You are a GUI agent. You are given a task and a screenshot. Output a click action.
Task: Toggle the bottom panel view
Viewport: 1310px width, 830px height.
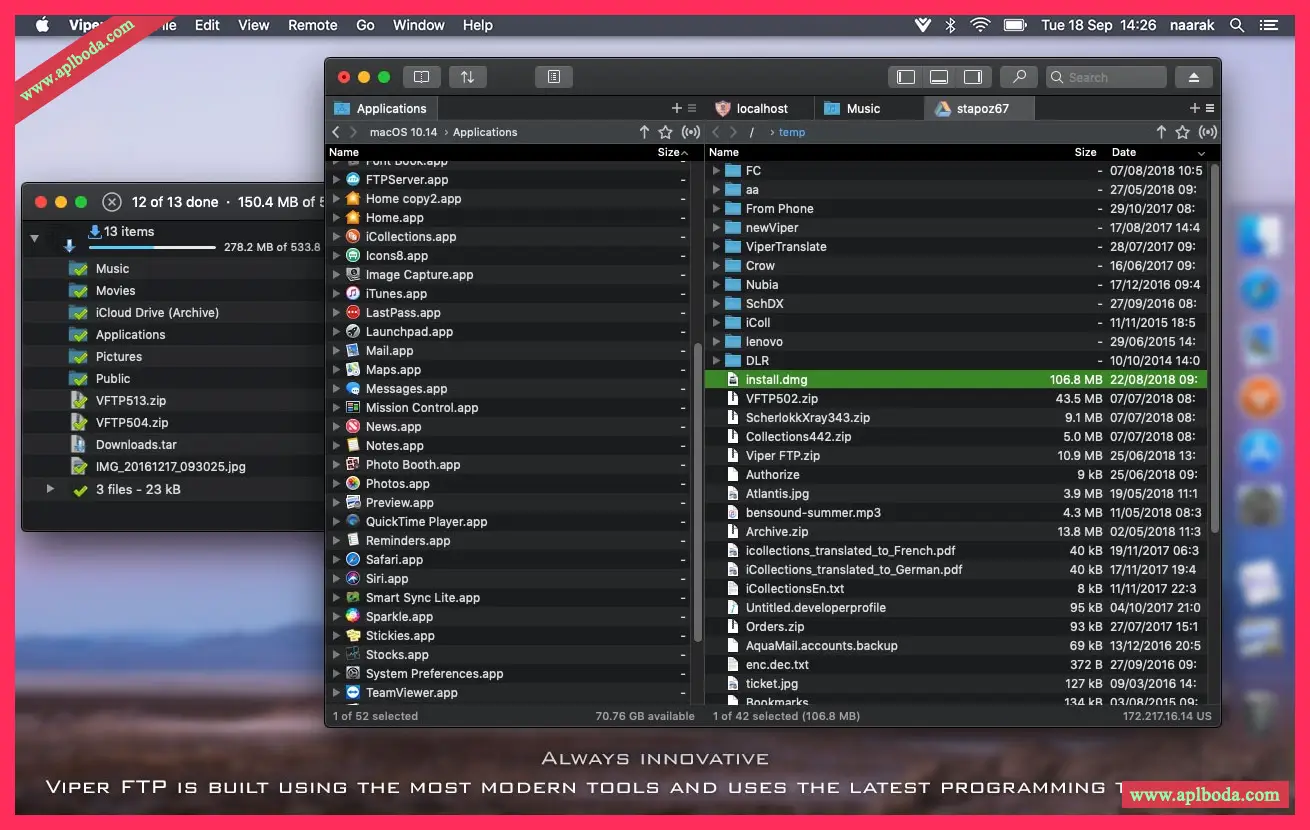[x=939, y=77]
